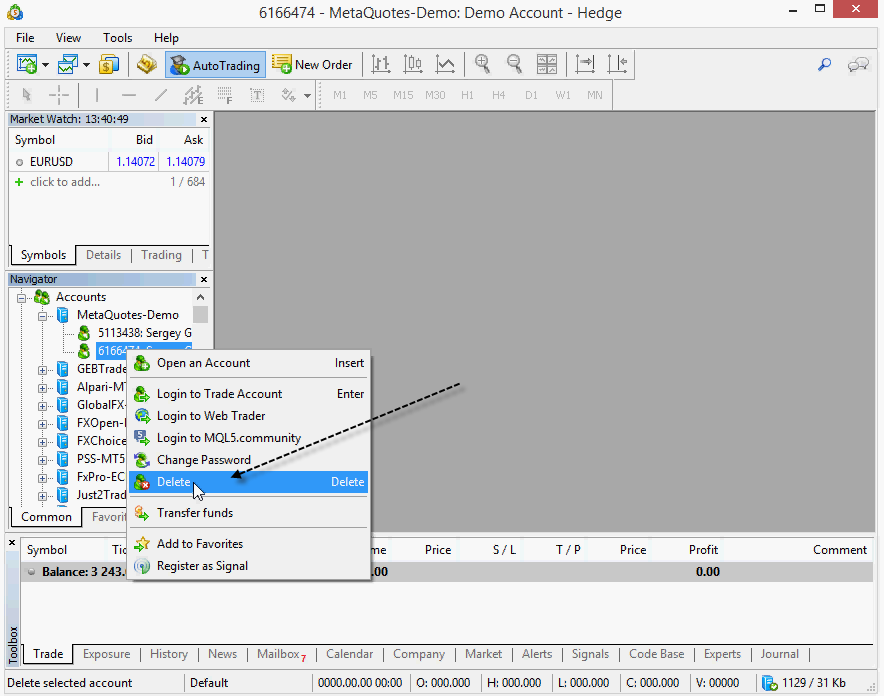The height and width of the screenshot is (696, 884).
Task: Click the new chart icon in toolbar
Action: [x=27, y=65]
